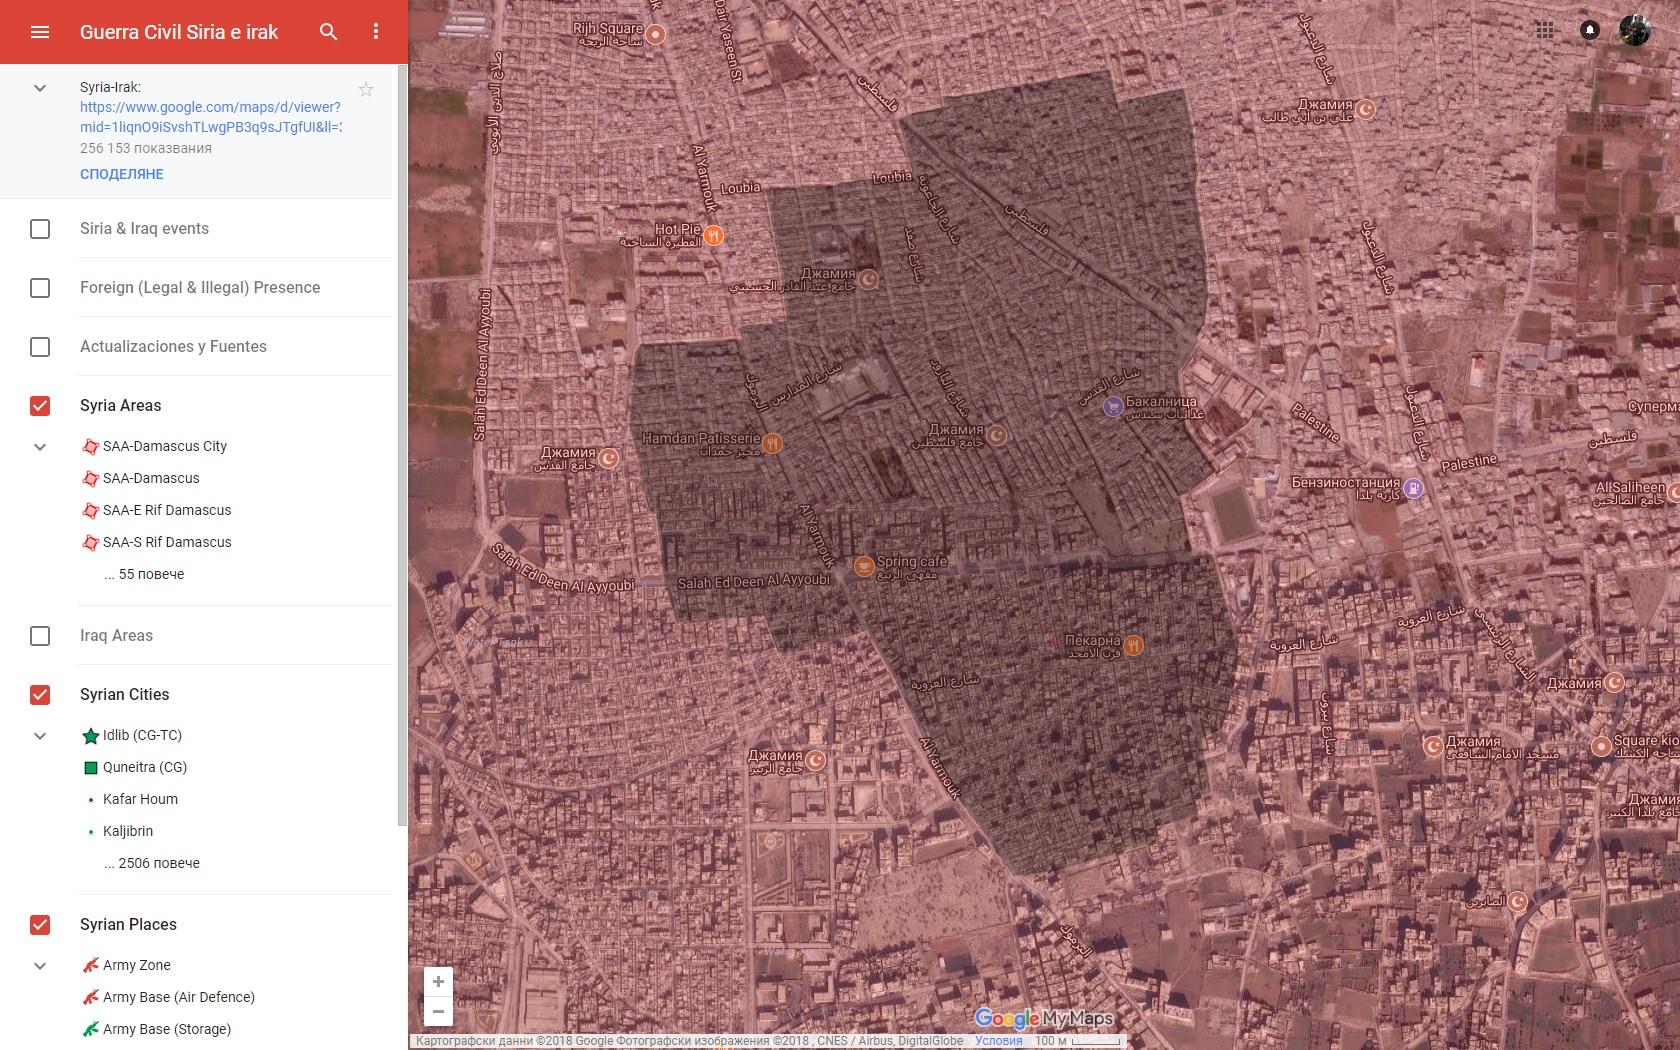The width and height of the screenshot is (1680, 1050).
Task: Show 2506 more Syrian Cities items
Action: tap(152, 863)
